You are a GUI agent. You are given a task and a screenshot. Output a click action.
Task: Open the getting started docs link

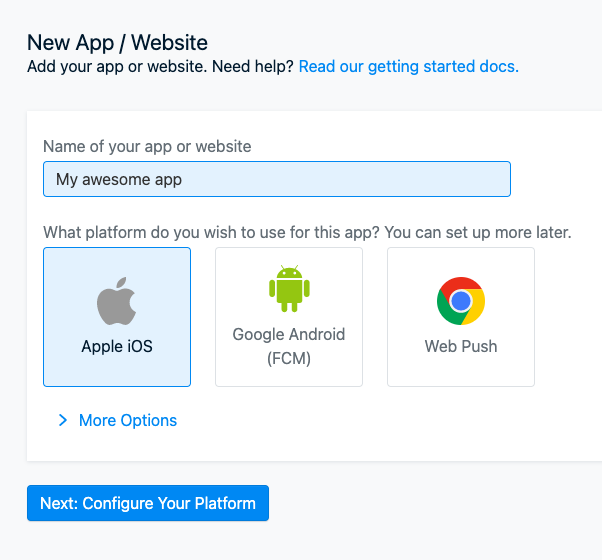409,66
